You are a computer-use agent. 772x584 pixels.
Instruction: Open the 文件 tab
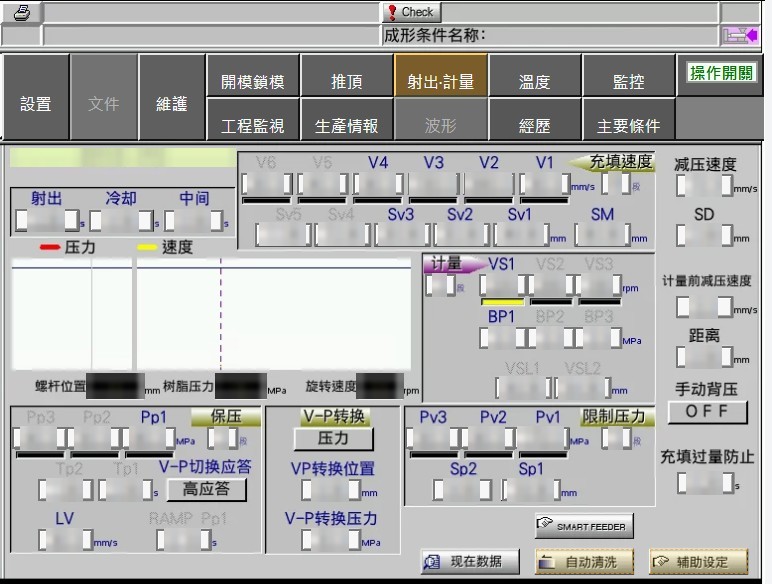coord(103,97)
